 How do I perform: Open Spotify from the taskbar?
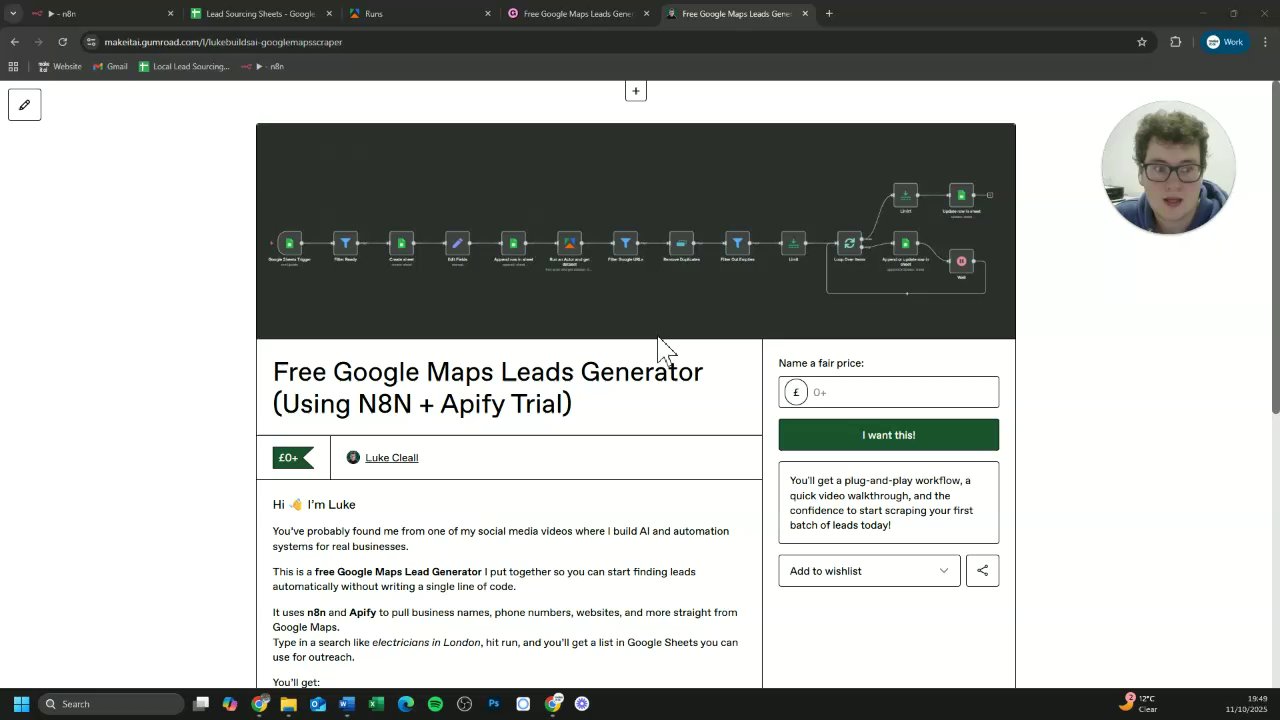click(435, 704)
